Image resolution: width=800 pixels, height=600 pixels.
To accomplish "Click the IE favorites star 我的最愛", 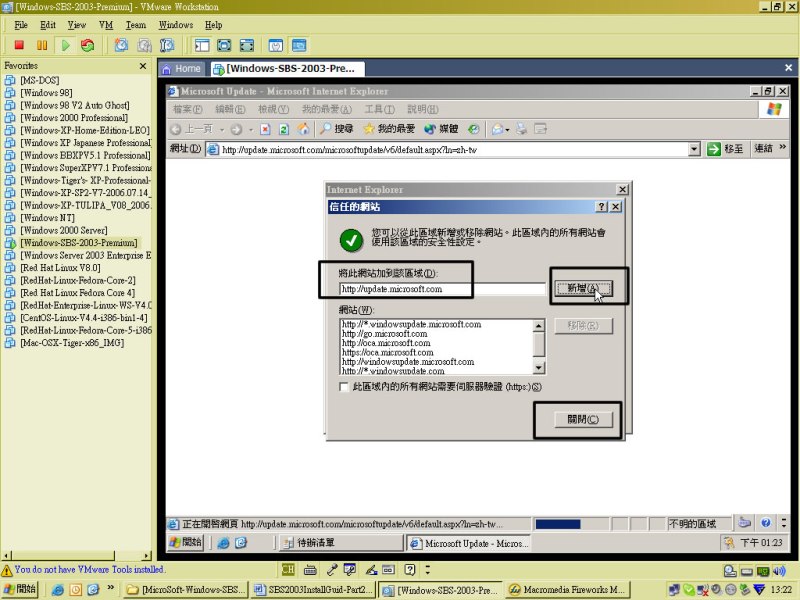I will click(389, 129).
